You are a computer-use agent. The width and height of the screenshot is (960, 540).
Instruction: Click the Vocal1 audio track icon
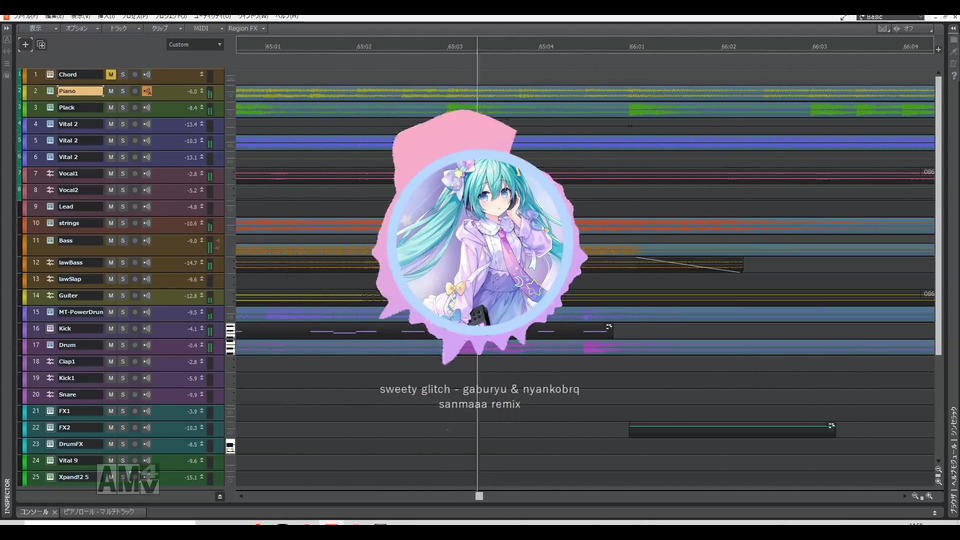(x=50, y=173)
